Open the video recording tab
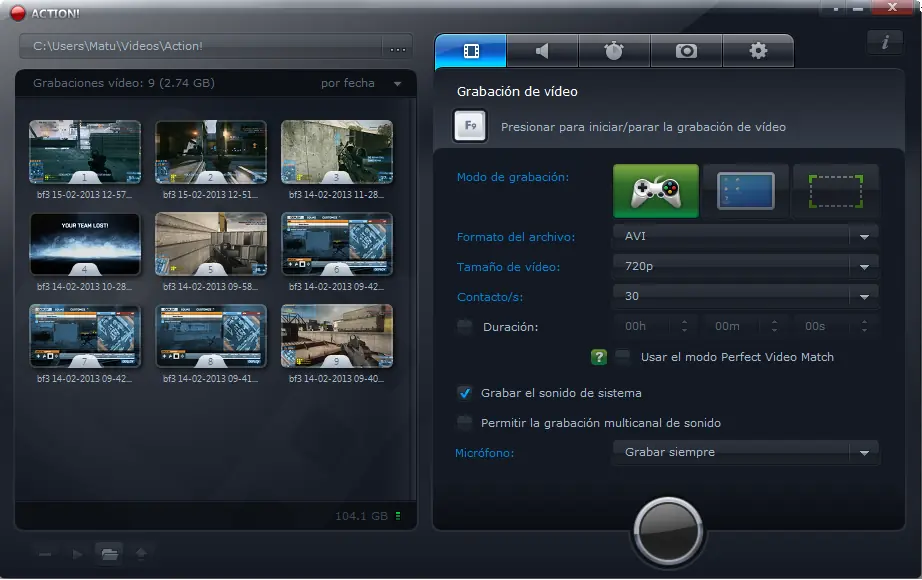The image size is (922, 580). [470, 51]
